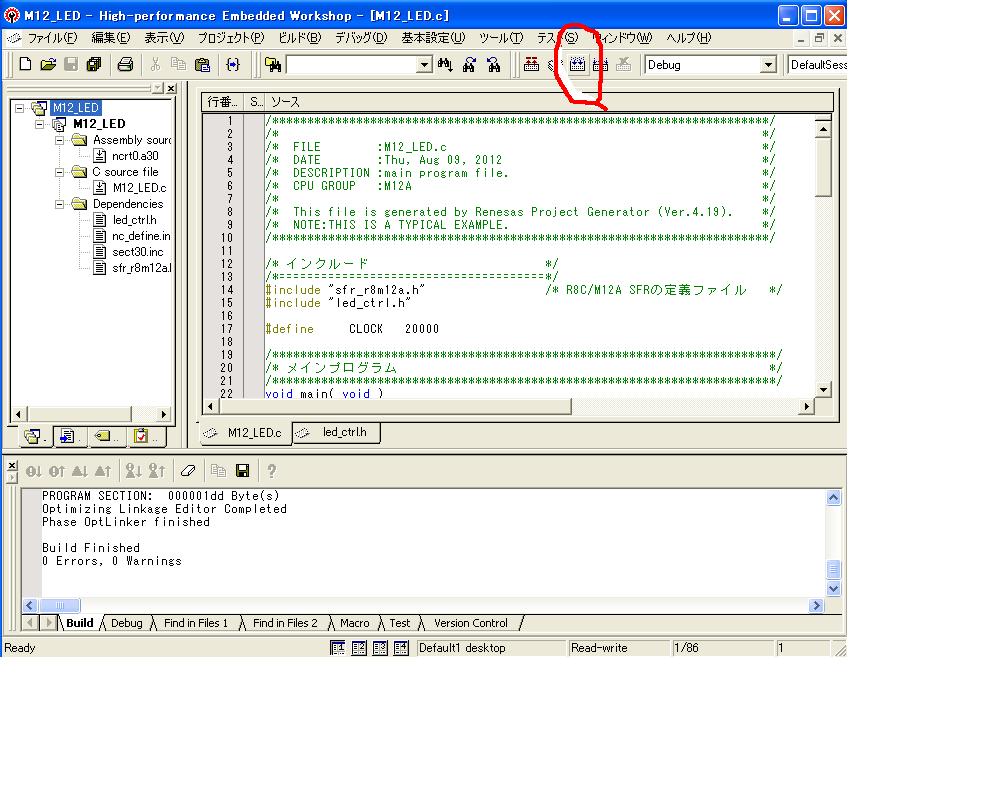Save the output log using the floppy icon

tap(242, 471)
